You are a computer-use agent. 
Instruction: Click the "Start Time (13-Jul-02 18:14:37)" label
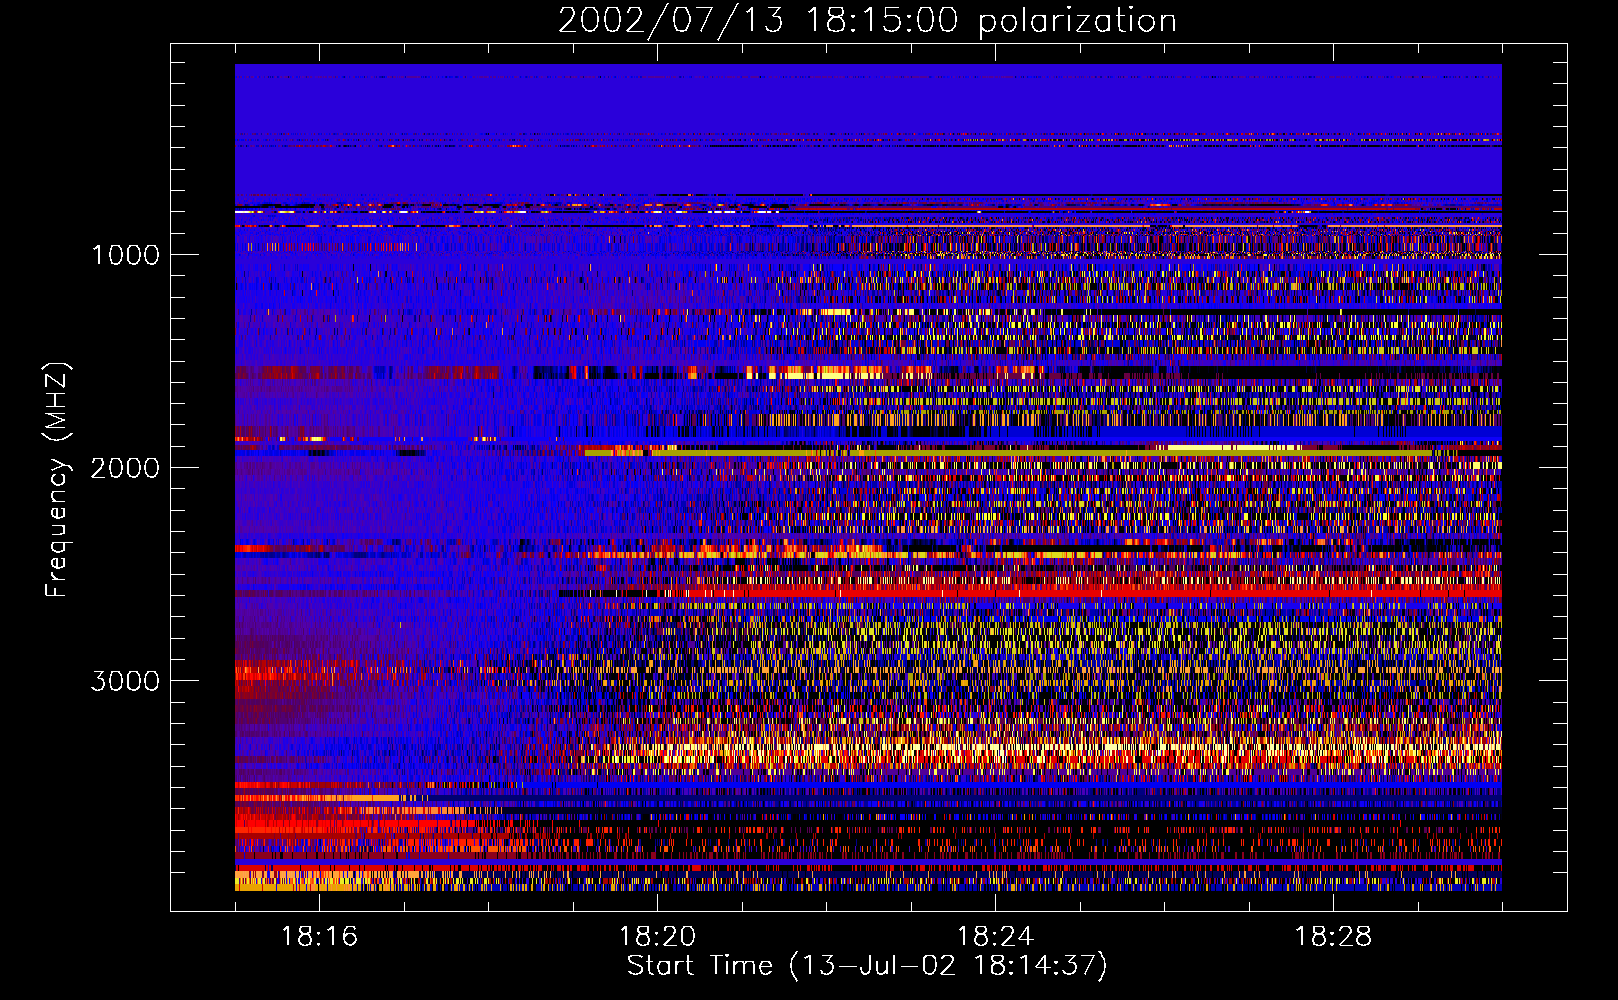point(867,966)
